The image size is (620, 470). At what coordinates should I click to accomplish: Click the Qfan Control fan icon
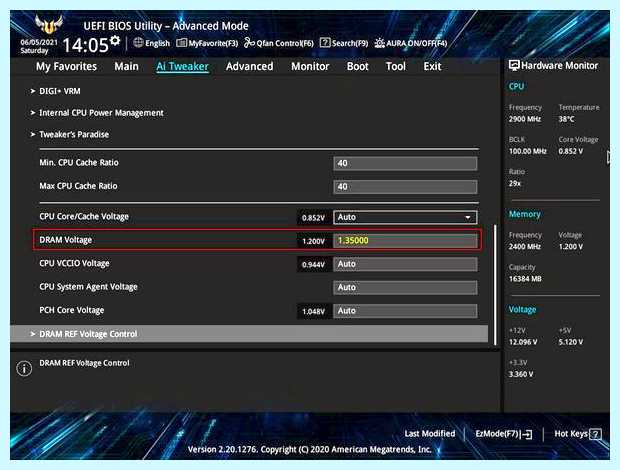[x=249, y=43]
